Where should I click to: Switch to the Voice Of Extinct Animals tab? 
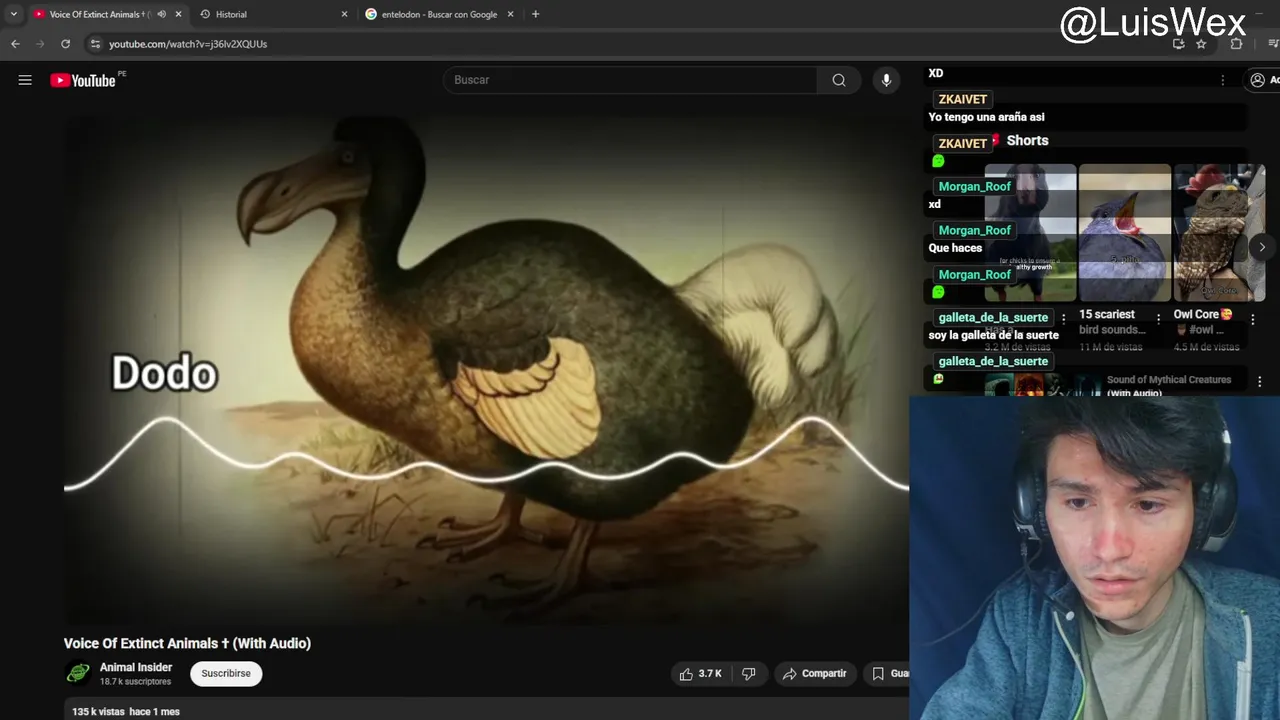(97, 14)
